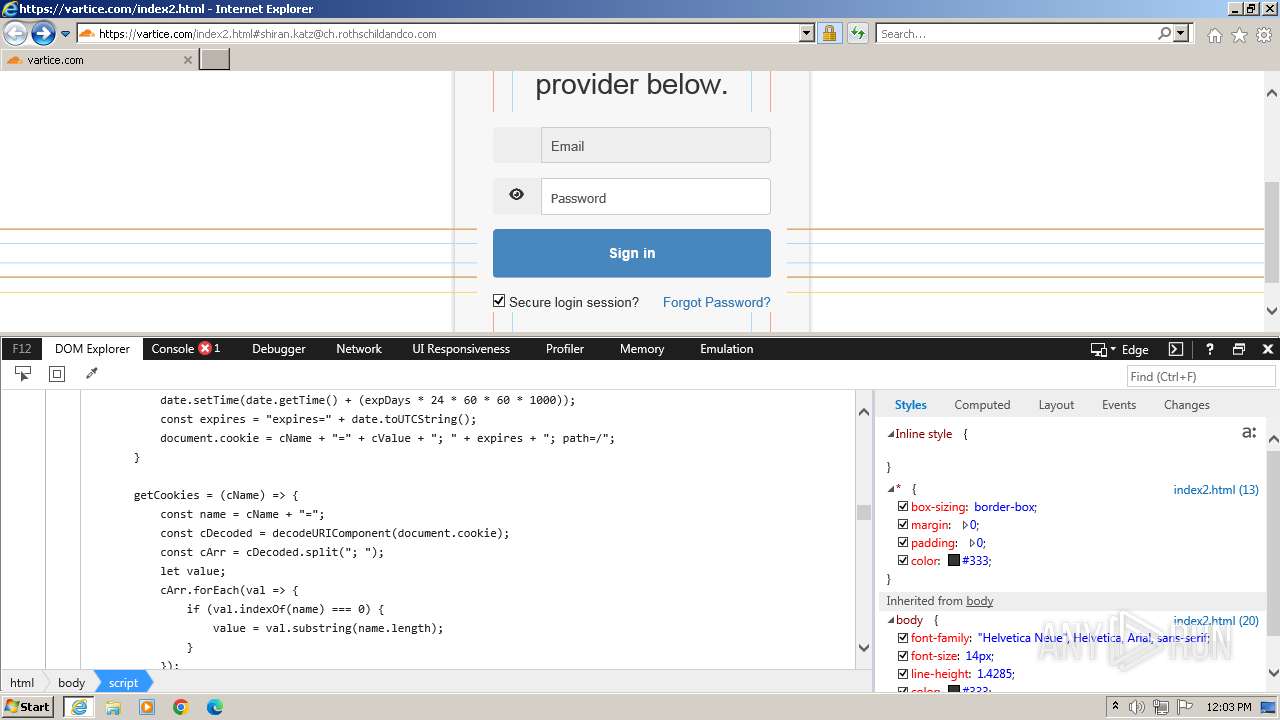Disable the line-height property

coord(903,674)
